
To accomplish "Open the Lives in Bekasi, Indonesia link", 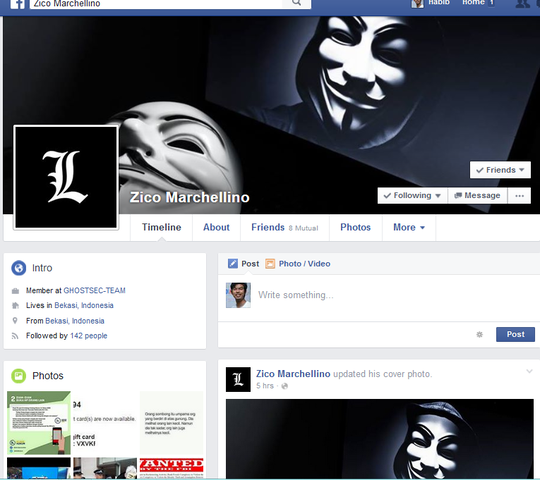I will [x=84, y=305].
